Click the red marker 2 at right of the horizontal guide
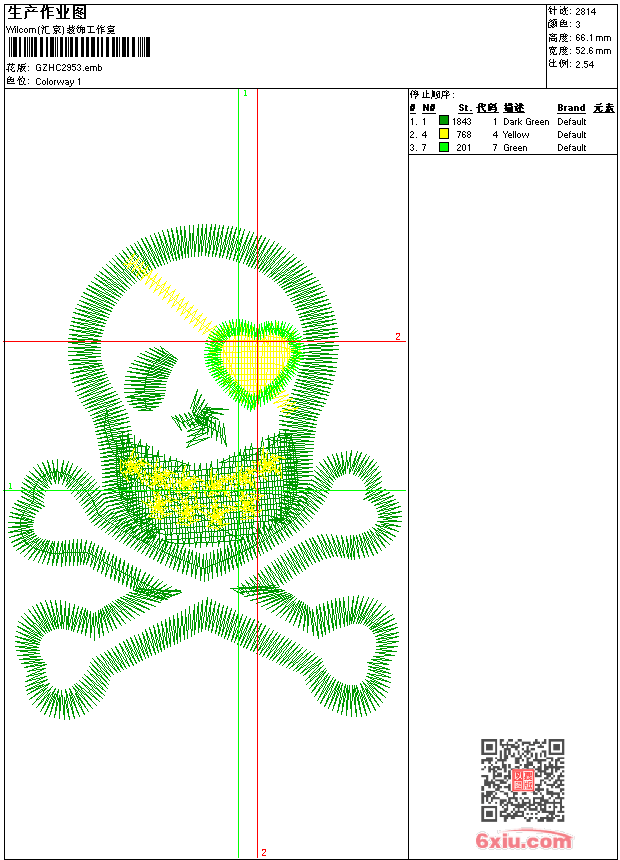The width and height of the screenshot is (620, 860). 397,337
